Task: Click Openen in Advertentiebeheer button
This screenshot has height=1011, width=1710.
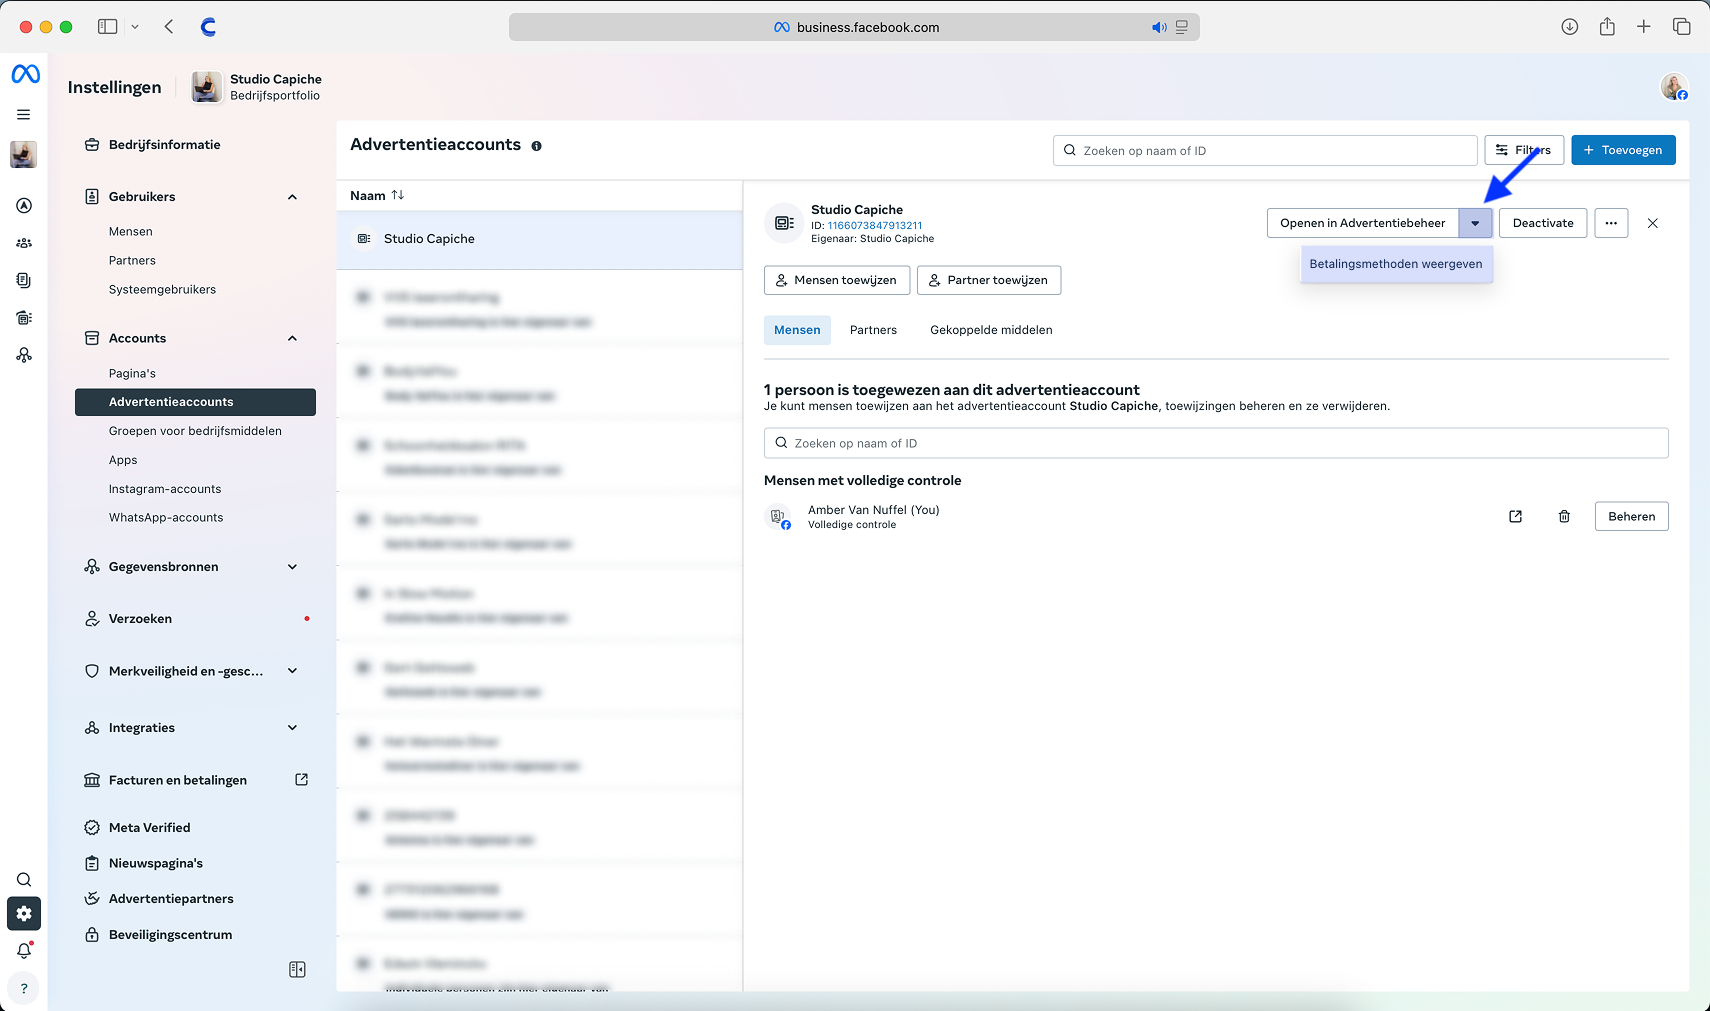Action: click(x=1362, y=223)
